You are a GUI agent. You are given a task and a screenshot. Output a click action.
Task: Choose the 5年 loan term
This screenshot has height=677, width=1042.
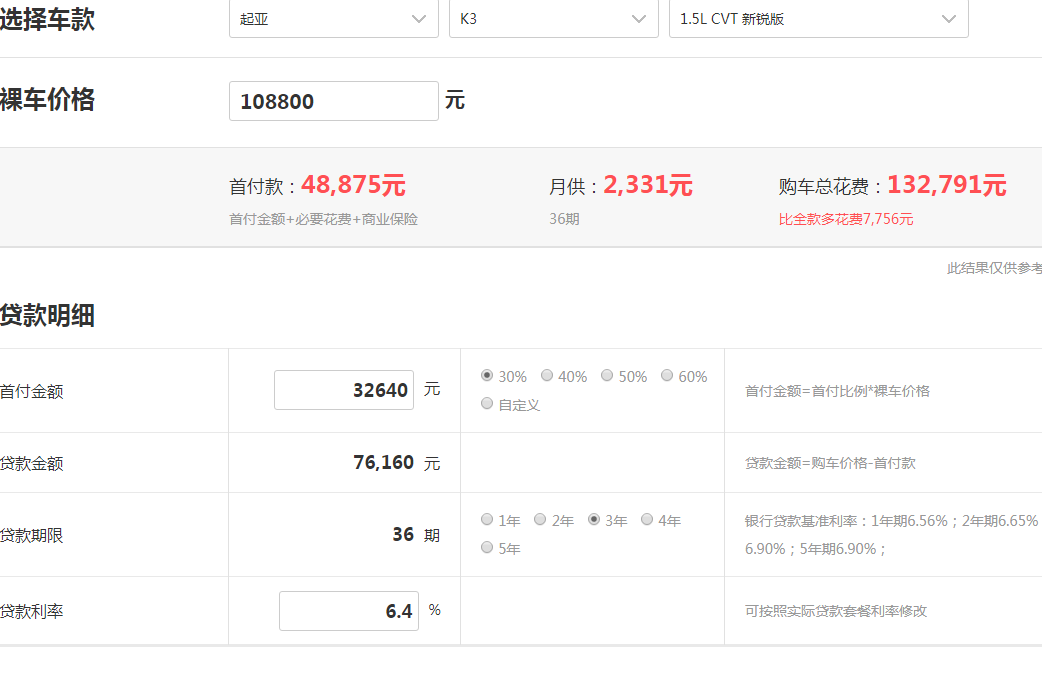[x=487, y=547]
